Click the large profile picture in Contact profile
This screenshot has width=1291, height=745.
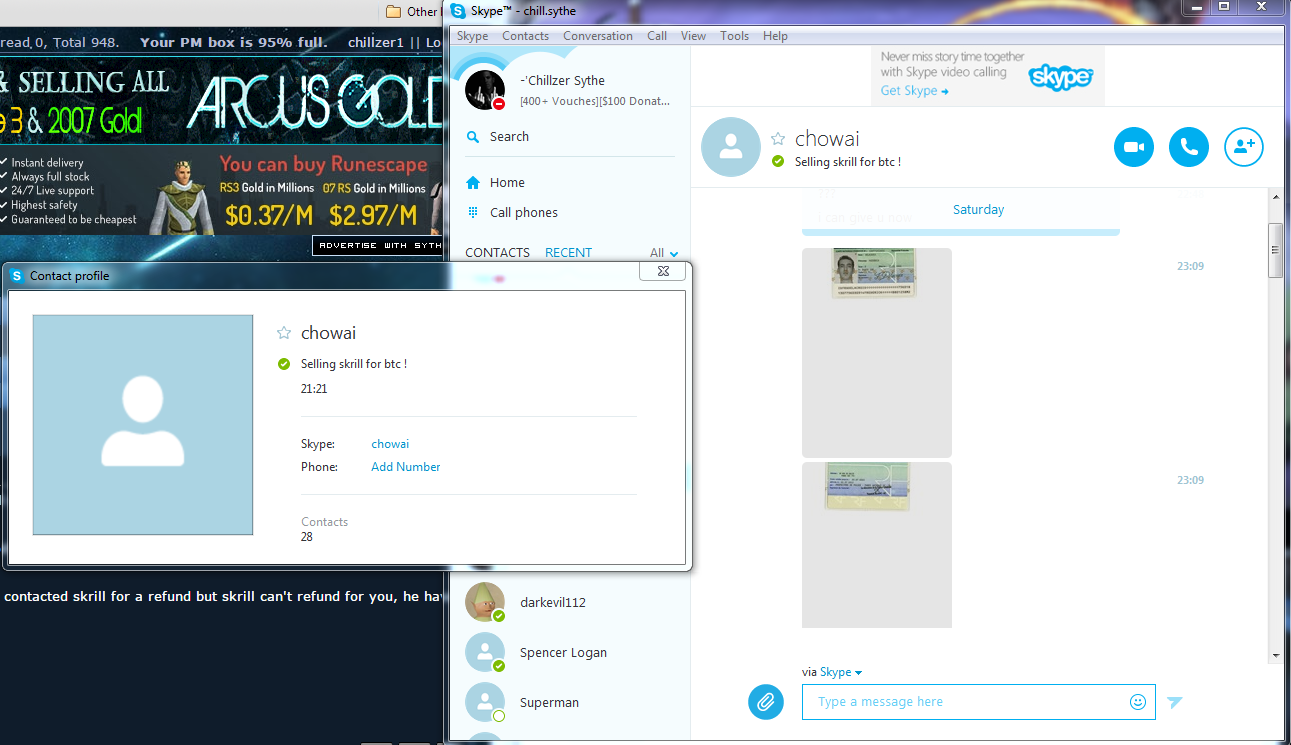143,425
